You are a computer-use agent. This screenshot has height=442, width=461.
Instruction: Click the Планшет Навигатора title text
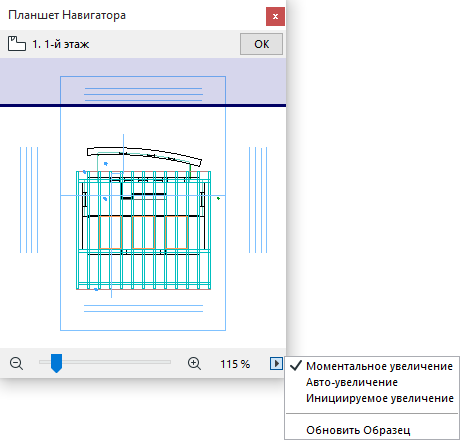click(x=67, y=15)
